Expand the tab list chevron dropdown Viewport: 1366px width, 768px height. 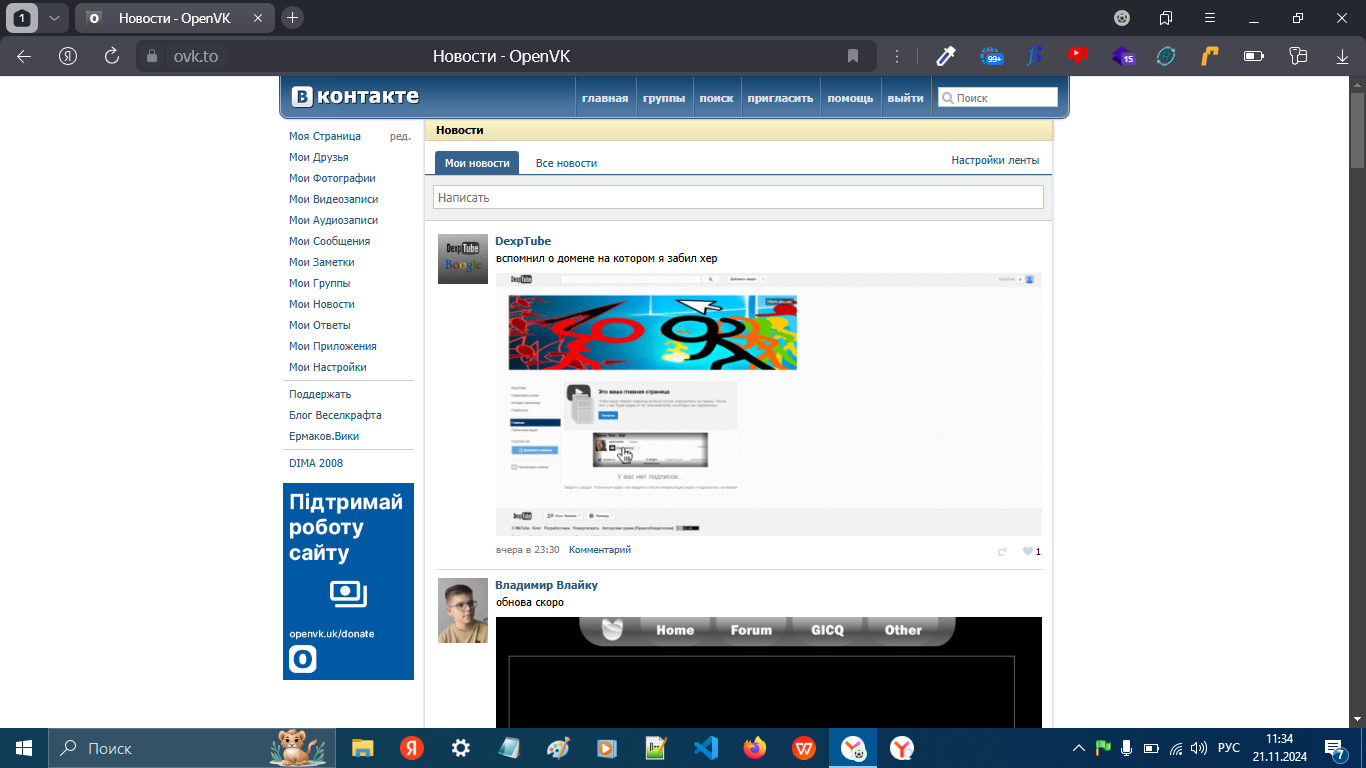click(x=54, y=18)
